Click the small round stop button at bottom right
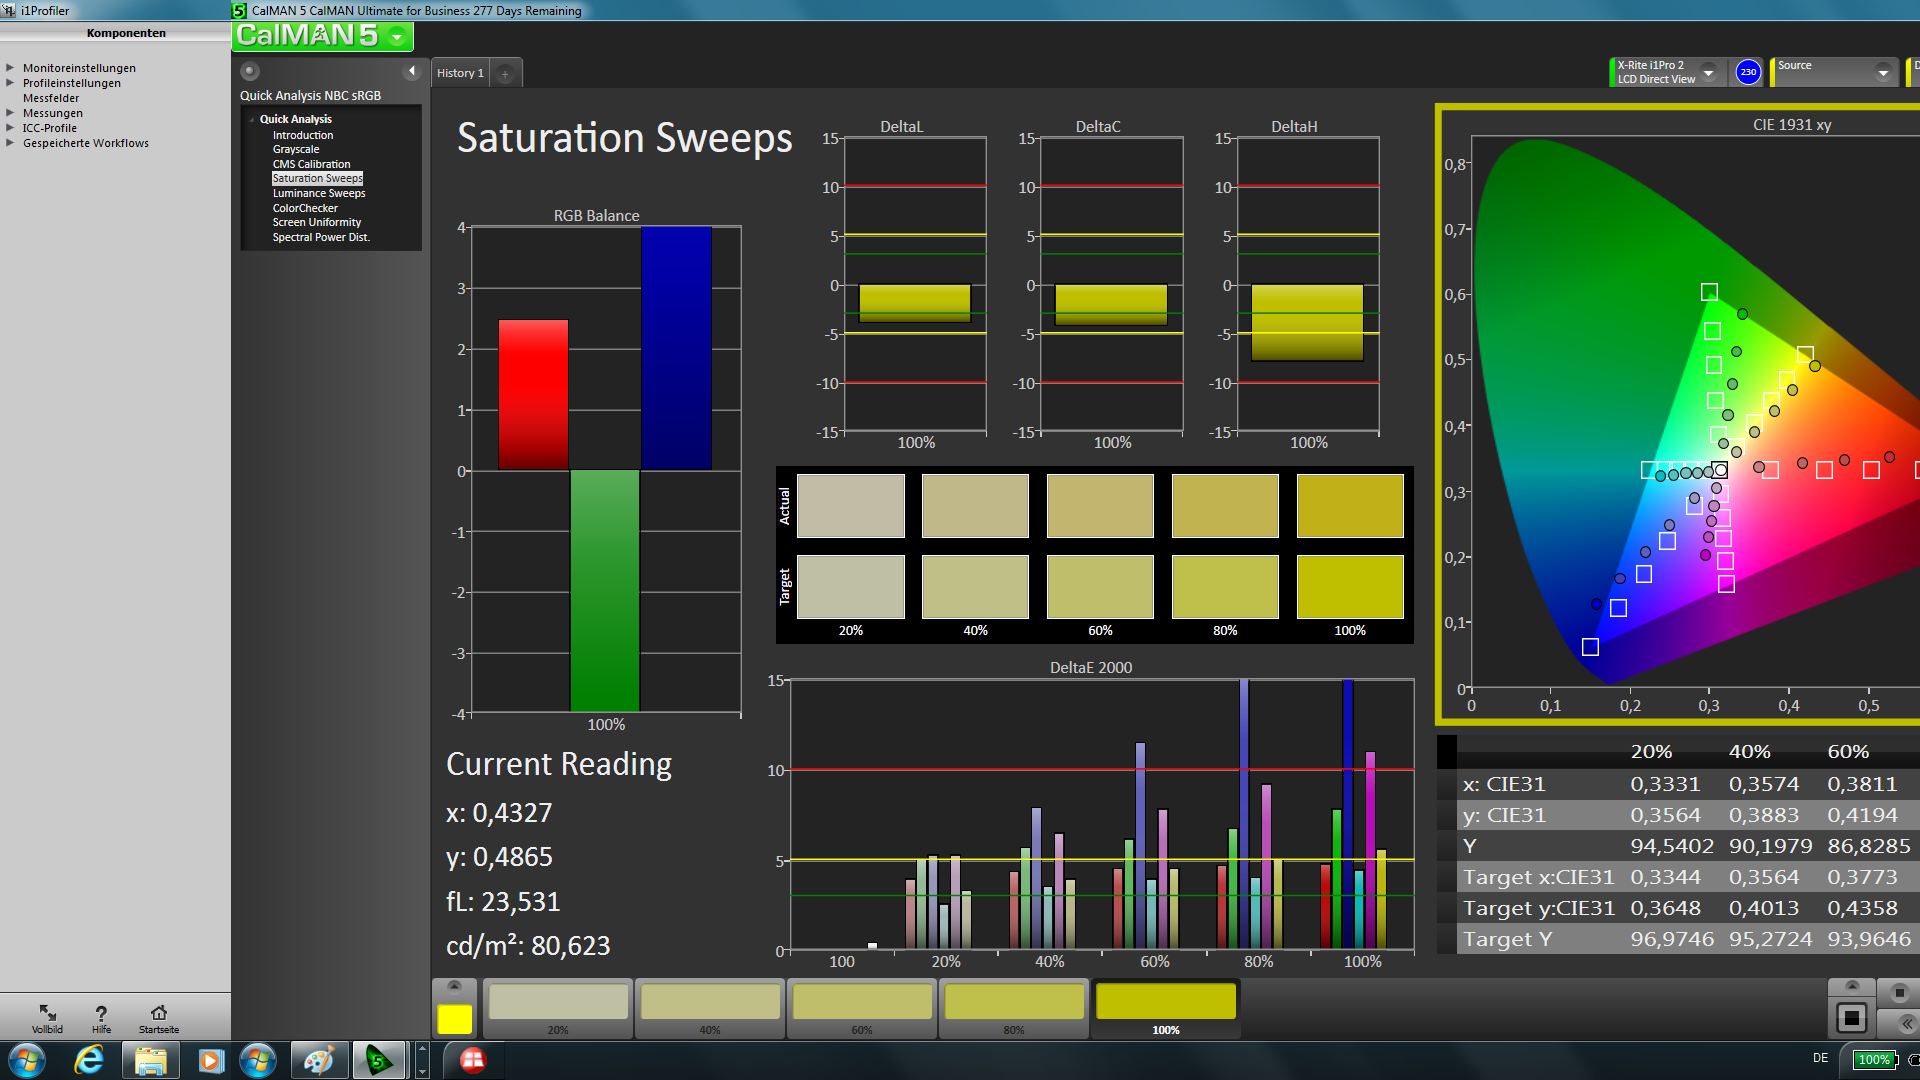This screenshot has height=1080, width=1920. [1899, 992]
